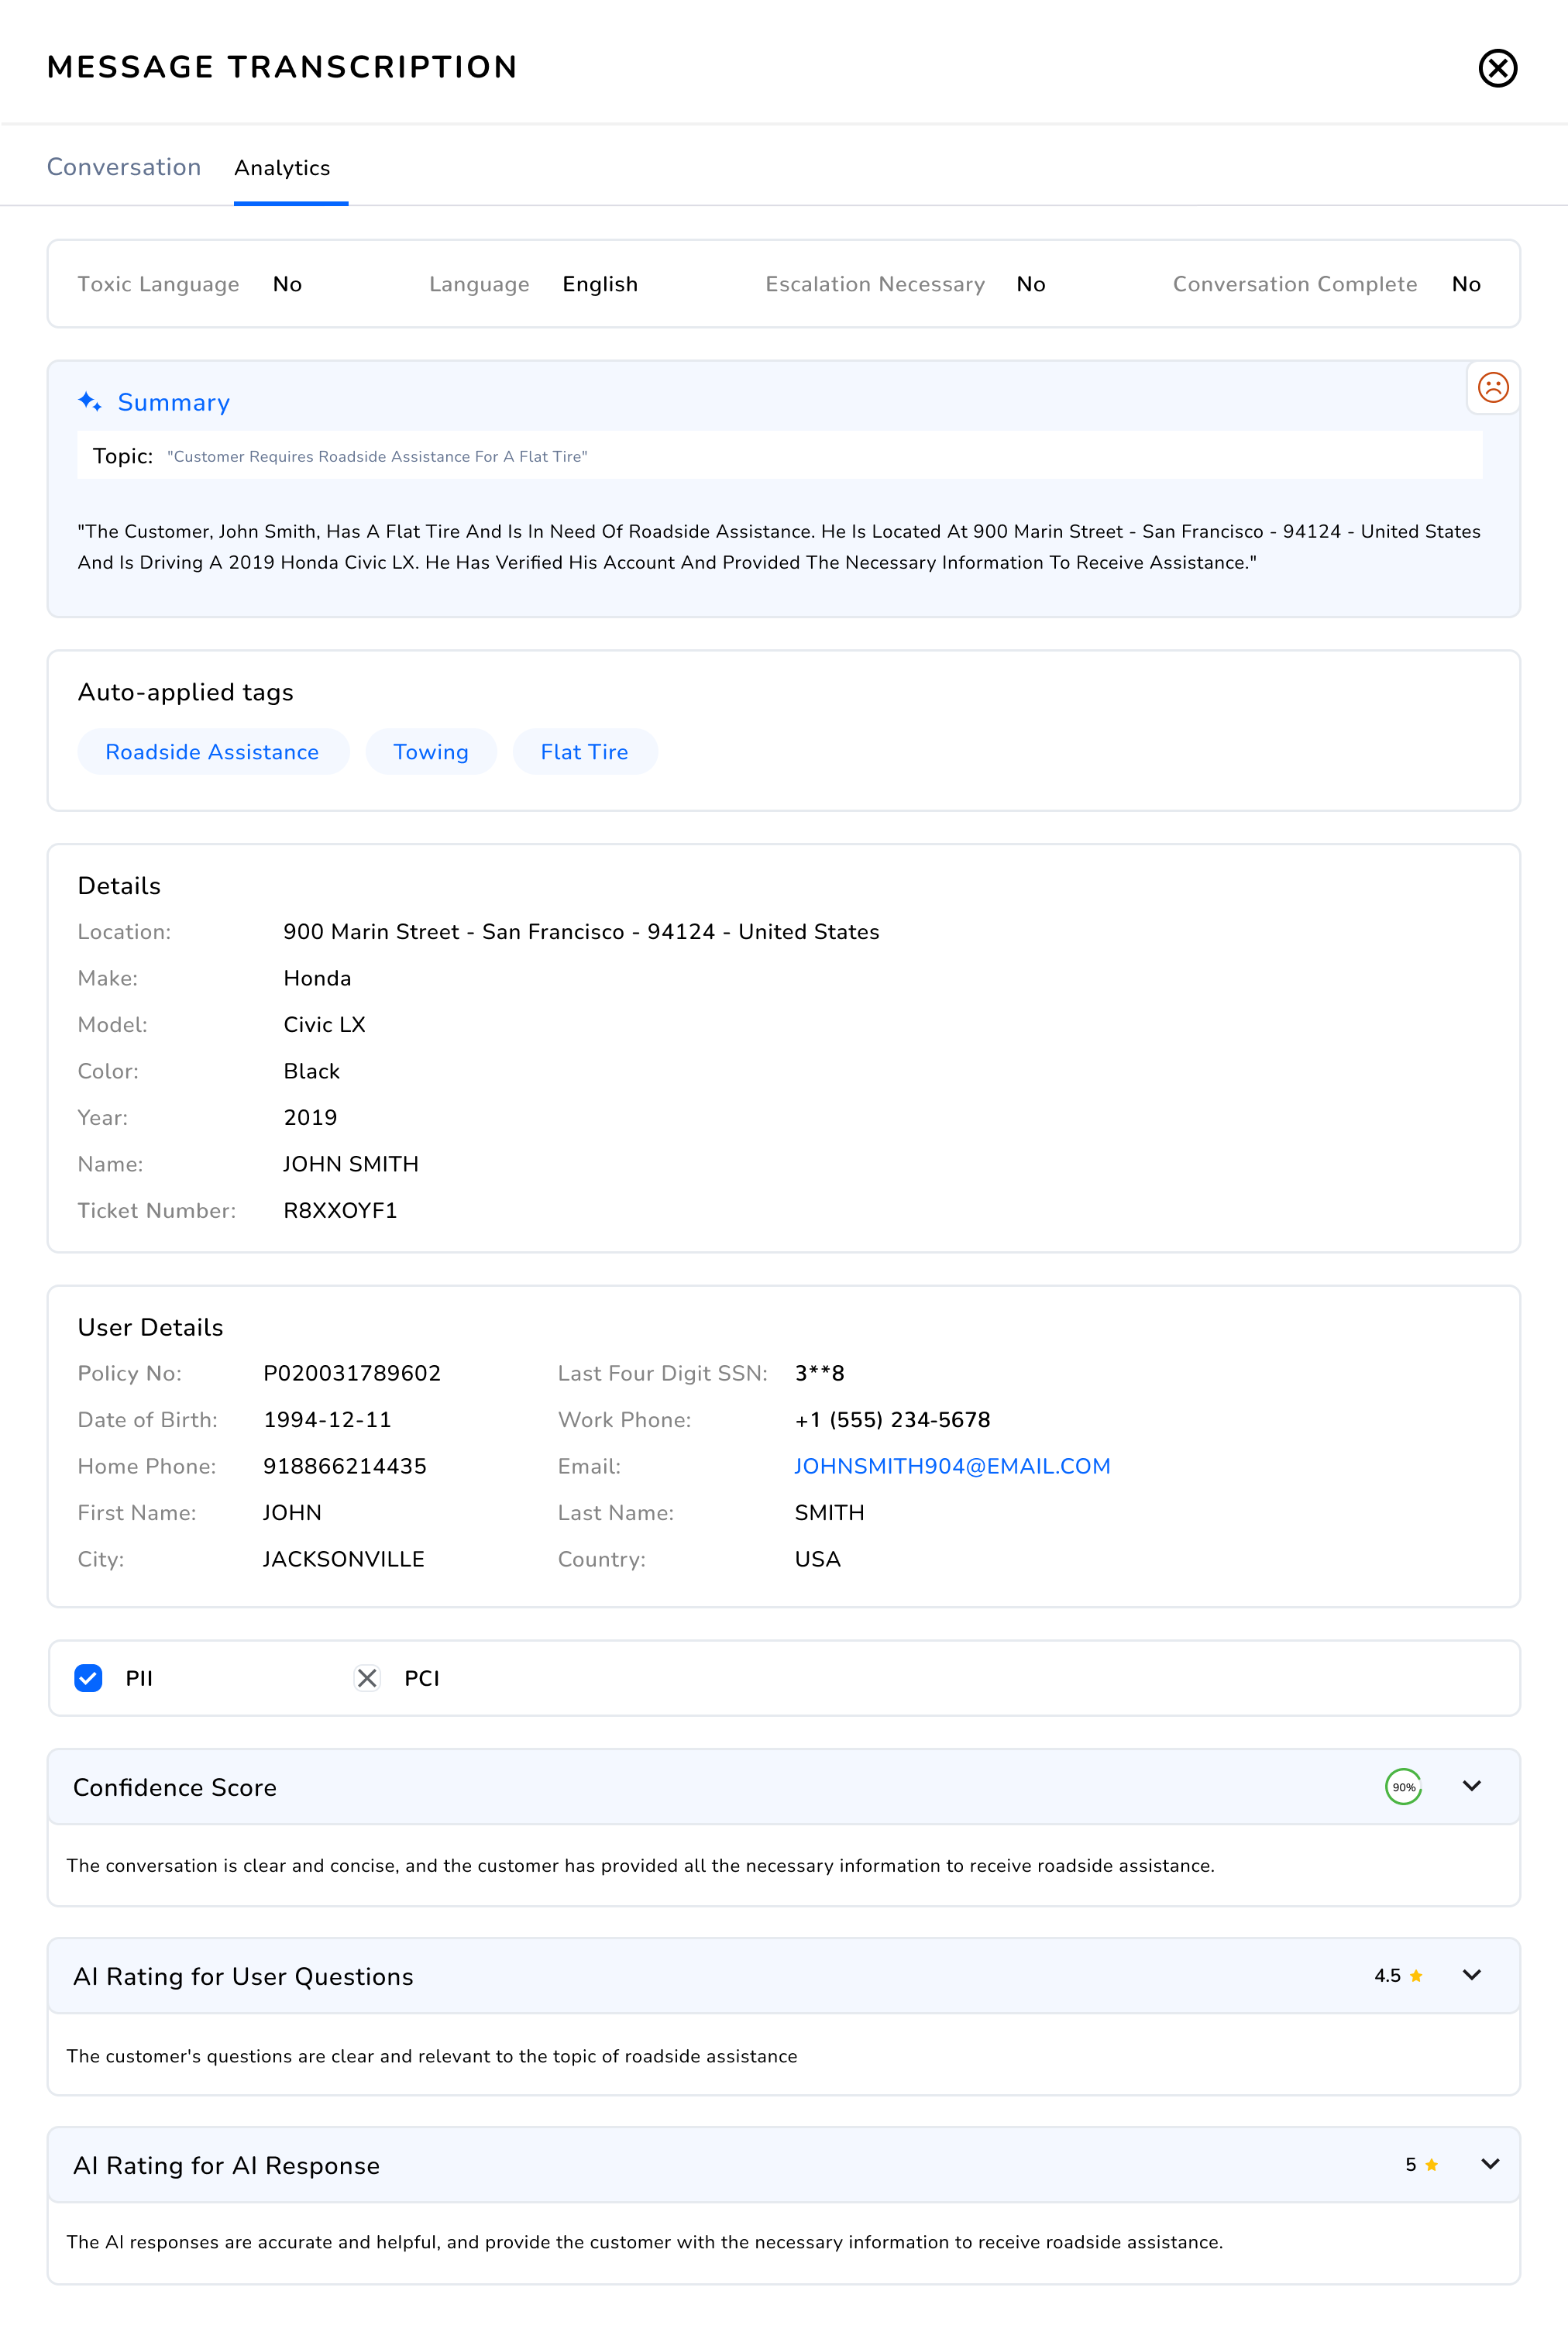Collapse AI Rating for User Questions

1471,1975
